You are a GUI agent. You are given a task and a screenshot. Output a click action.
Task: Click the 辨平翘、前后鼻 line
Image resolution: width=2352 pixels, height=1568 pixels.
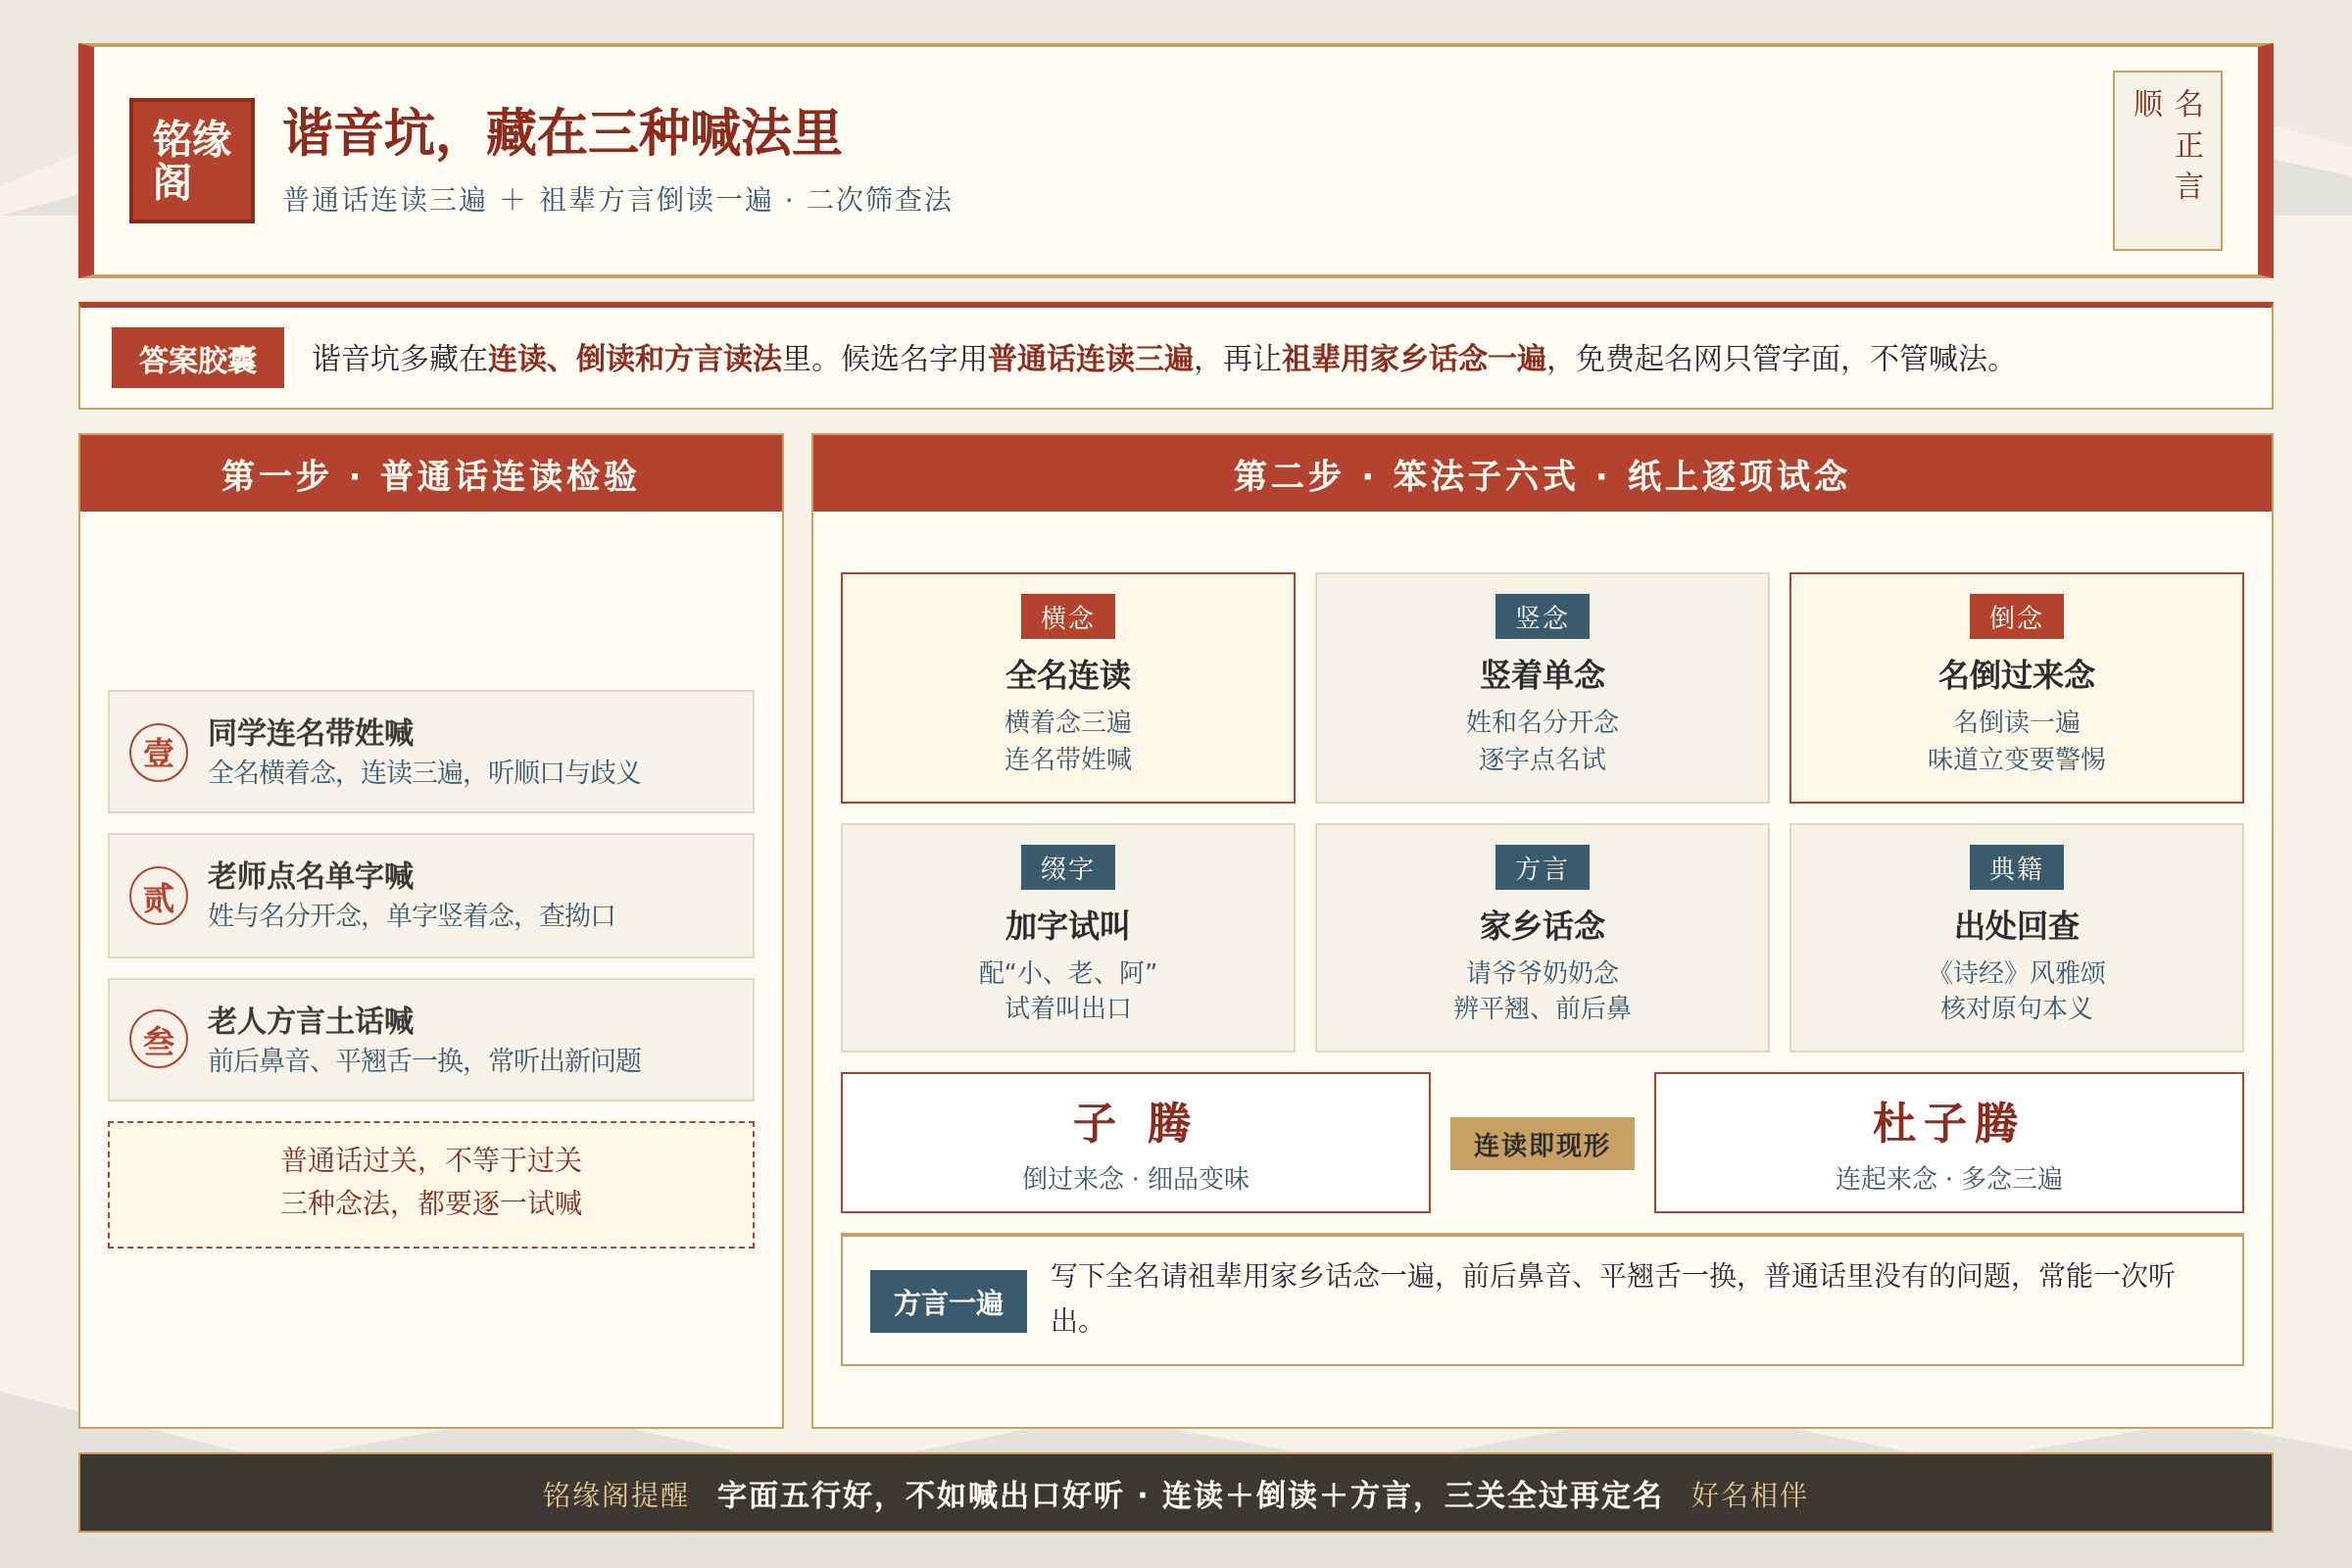click(1541, 1007)
